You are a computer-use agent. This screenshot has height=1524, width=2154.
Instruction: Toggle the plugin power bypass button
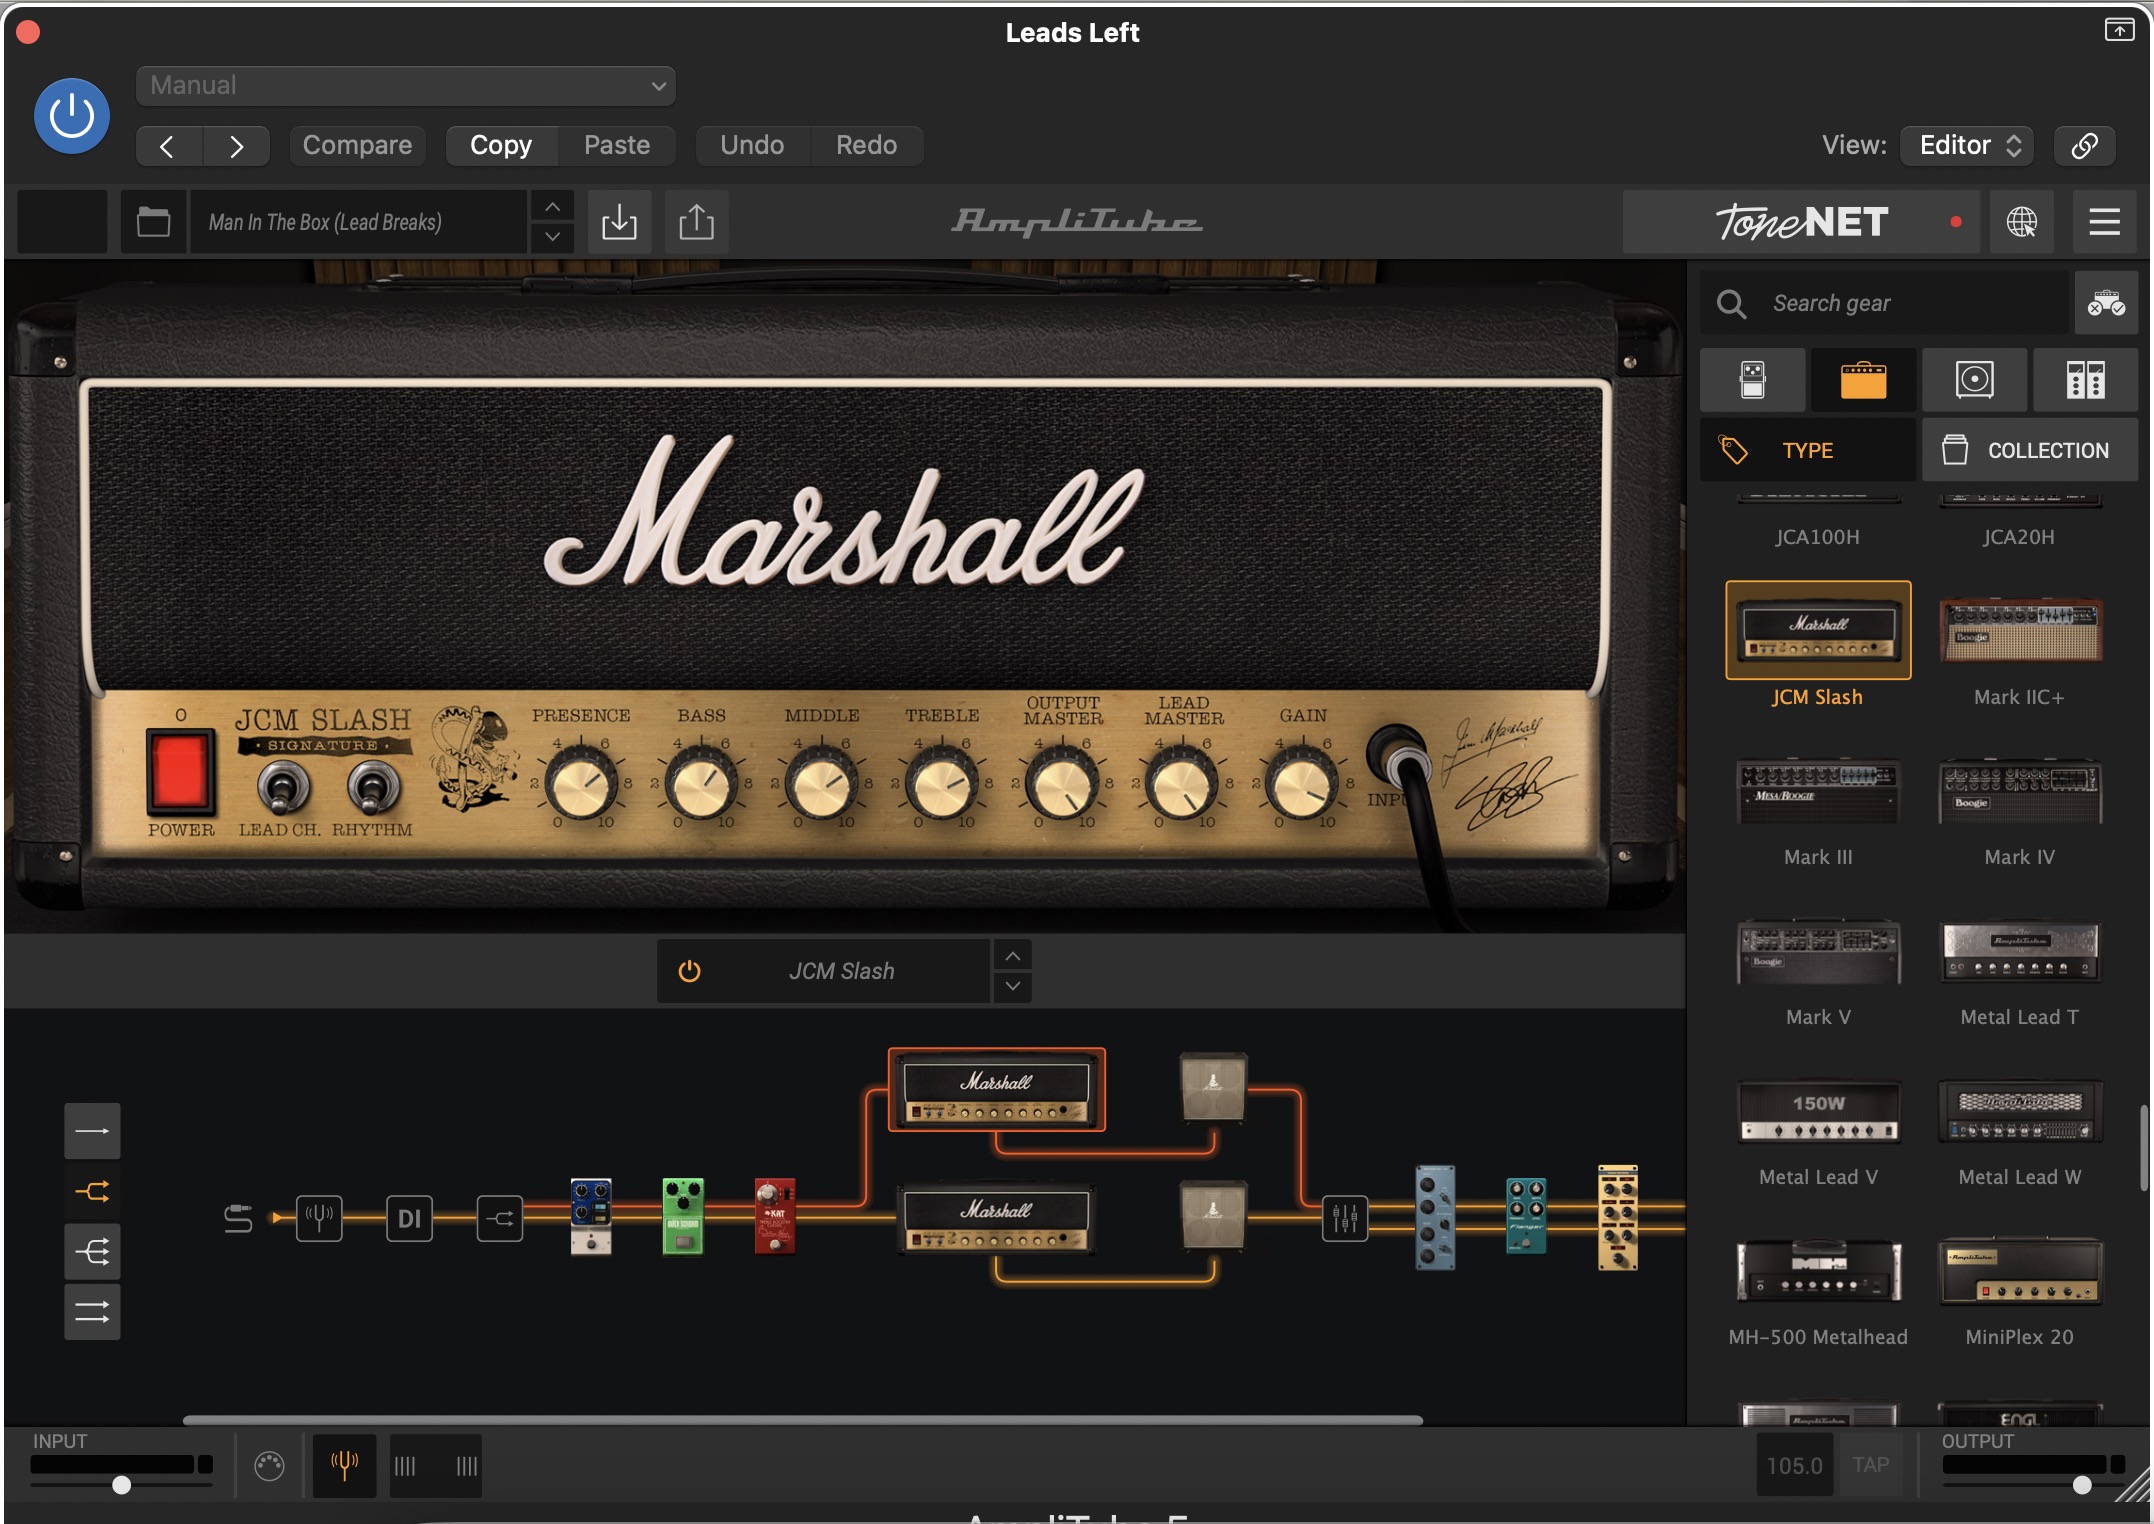tap(71, 117)
